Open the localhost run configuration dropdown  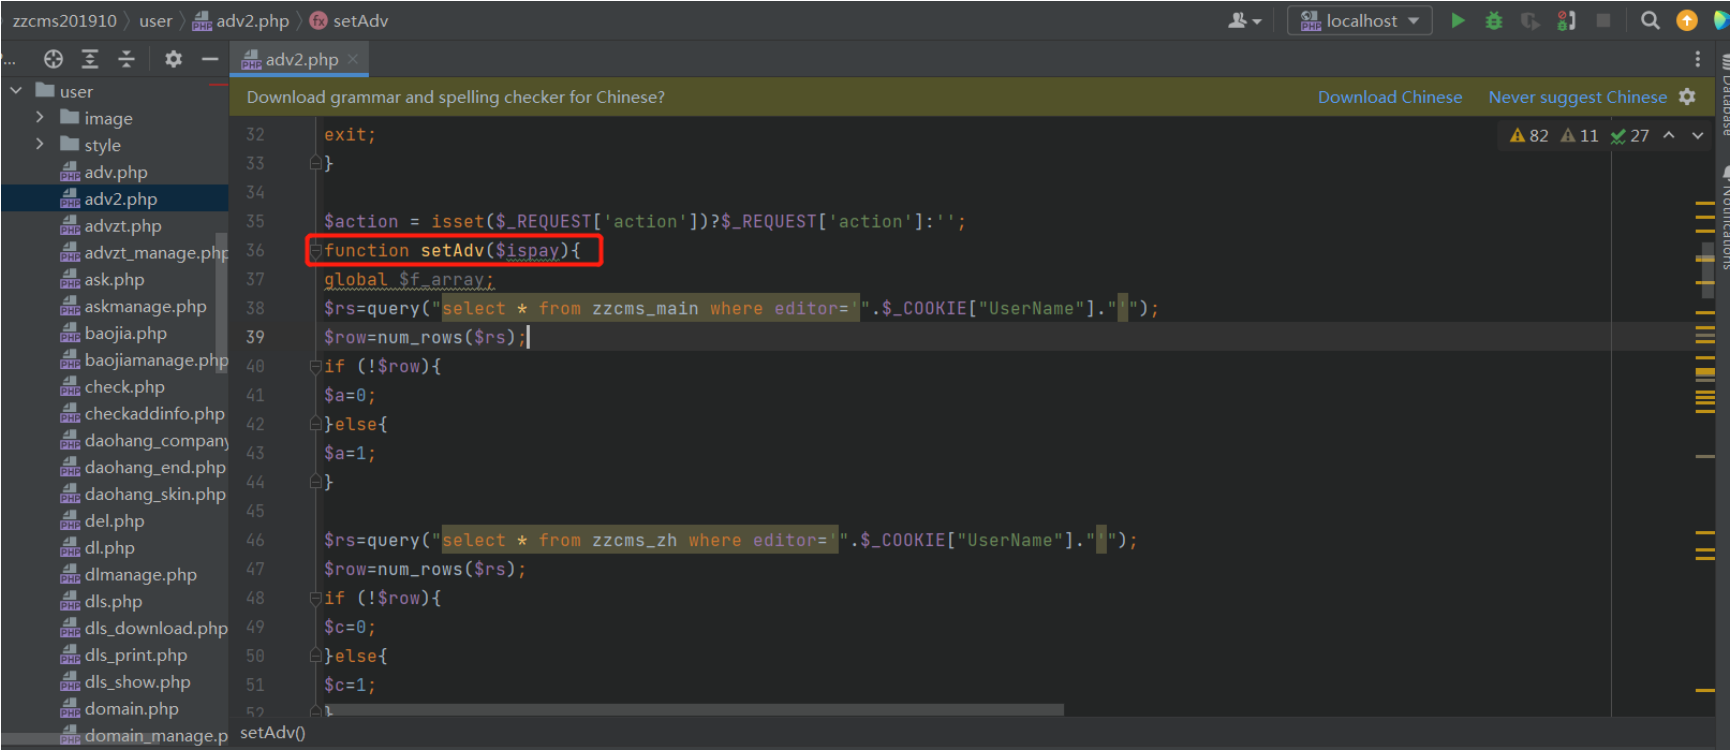(x=1360, y=21)
